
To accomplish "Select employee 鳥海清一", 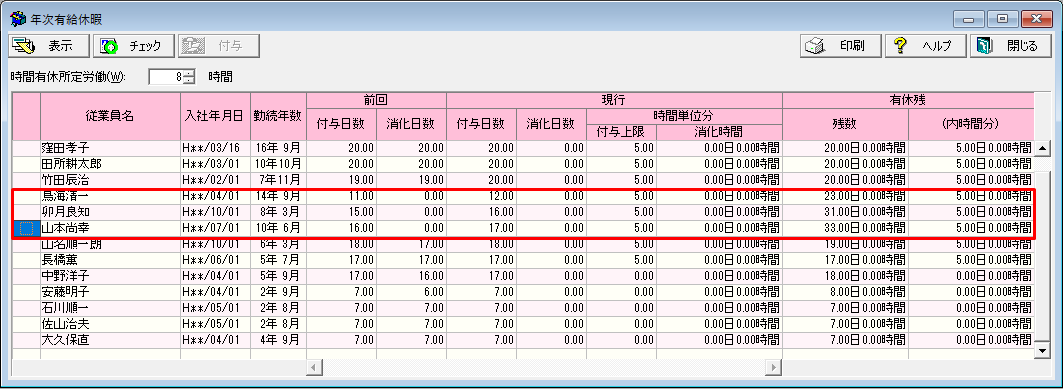I will (x=111, y=196).
